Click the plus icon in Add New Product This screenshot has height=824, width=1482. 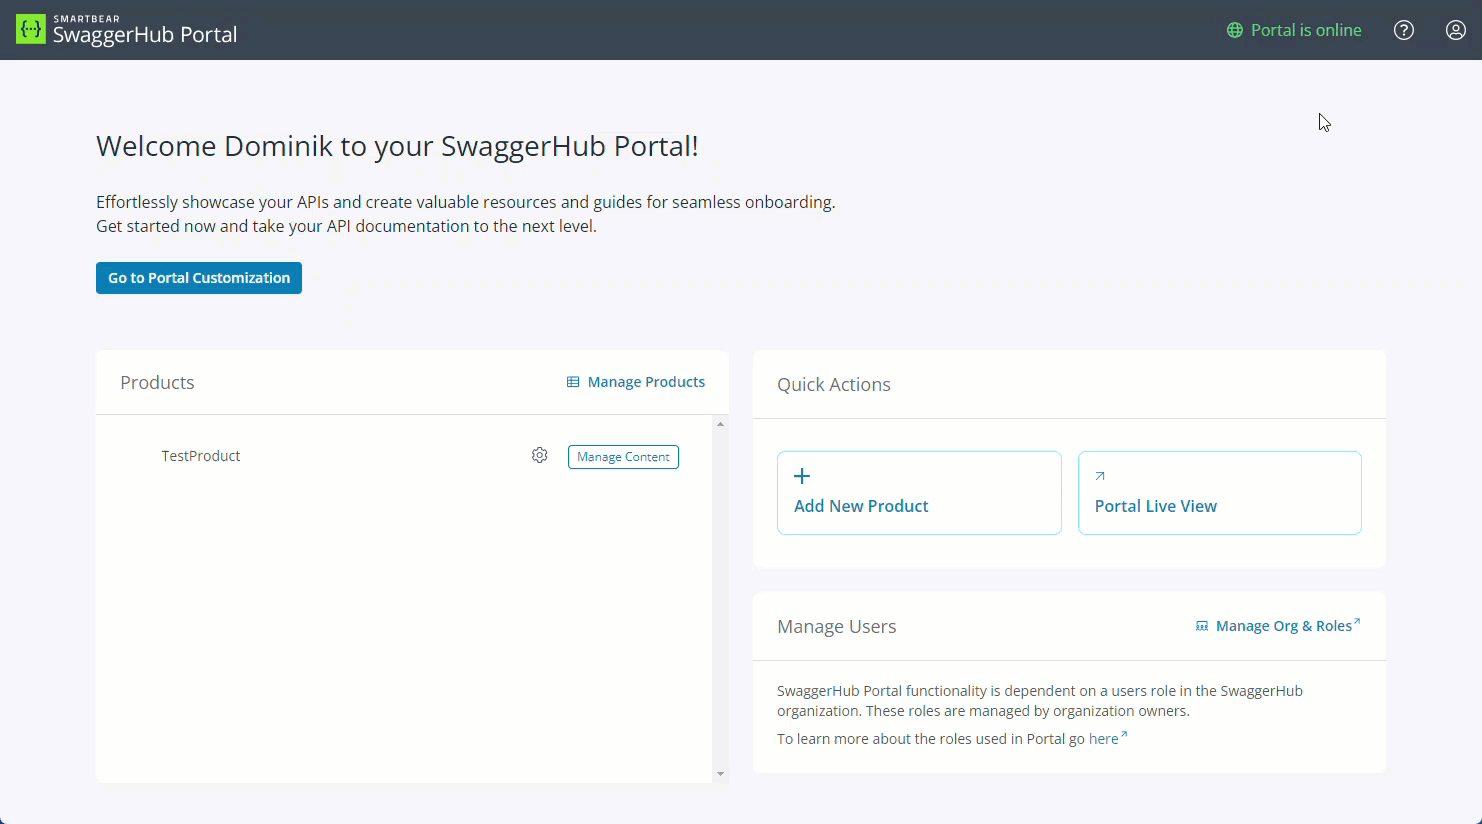point(801,475)
